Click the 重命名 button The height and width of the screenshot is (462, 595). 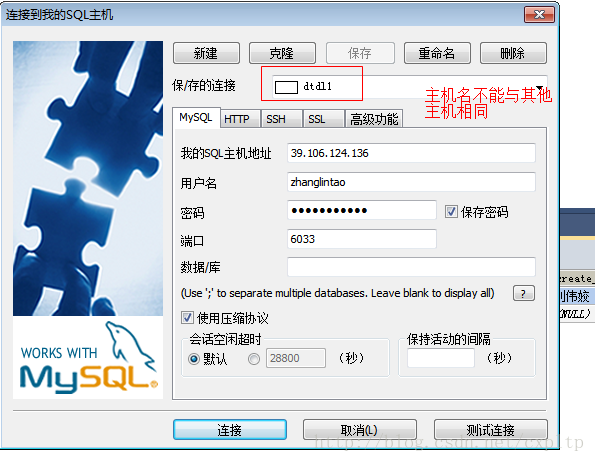pos(437,53)
